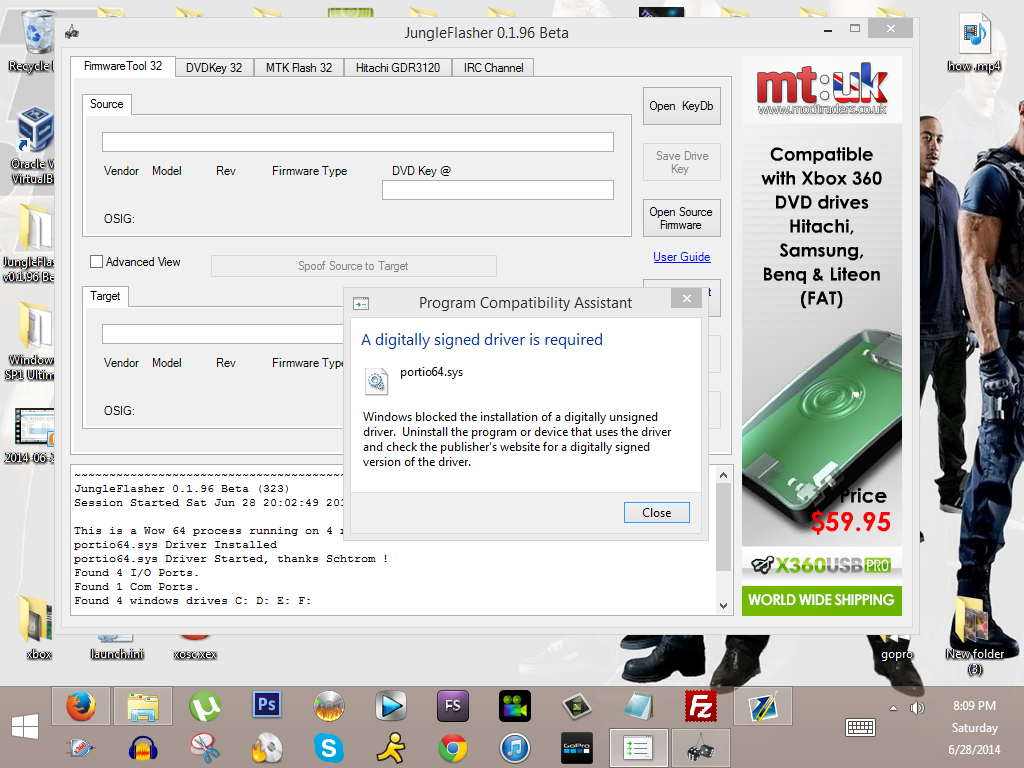Click the JungleFlasher title bar app icon
The width and height of the screenshot is (1024, 768).
[72, 32]
